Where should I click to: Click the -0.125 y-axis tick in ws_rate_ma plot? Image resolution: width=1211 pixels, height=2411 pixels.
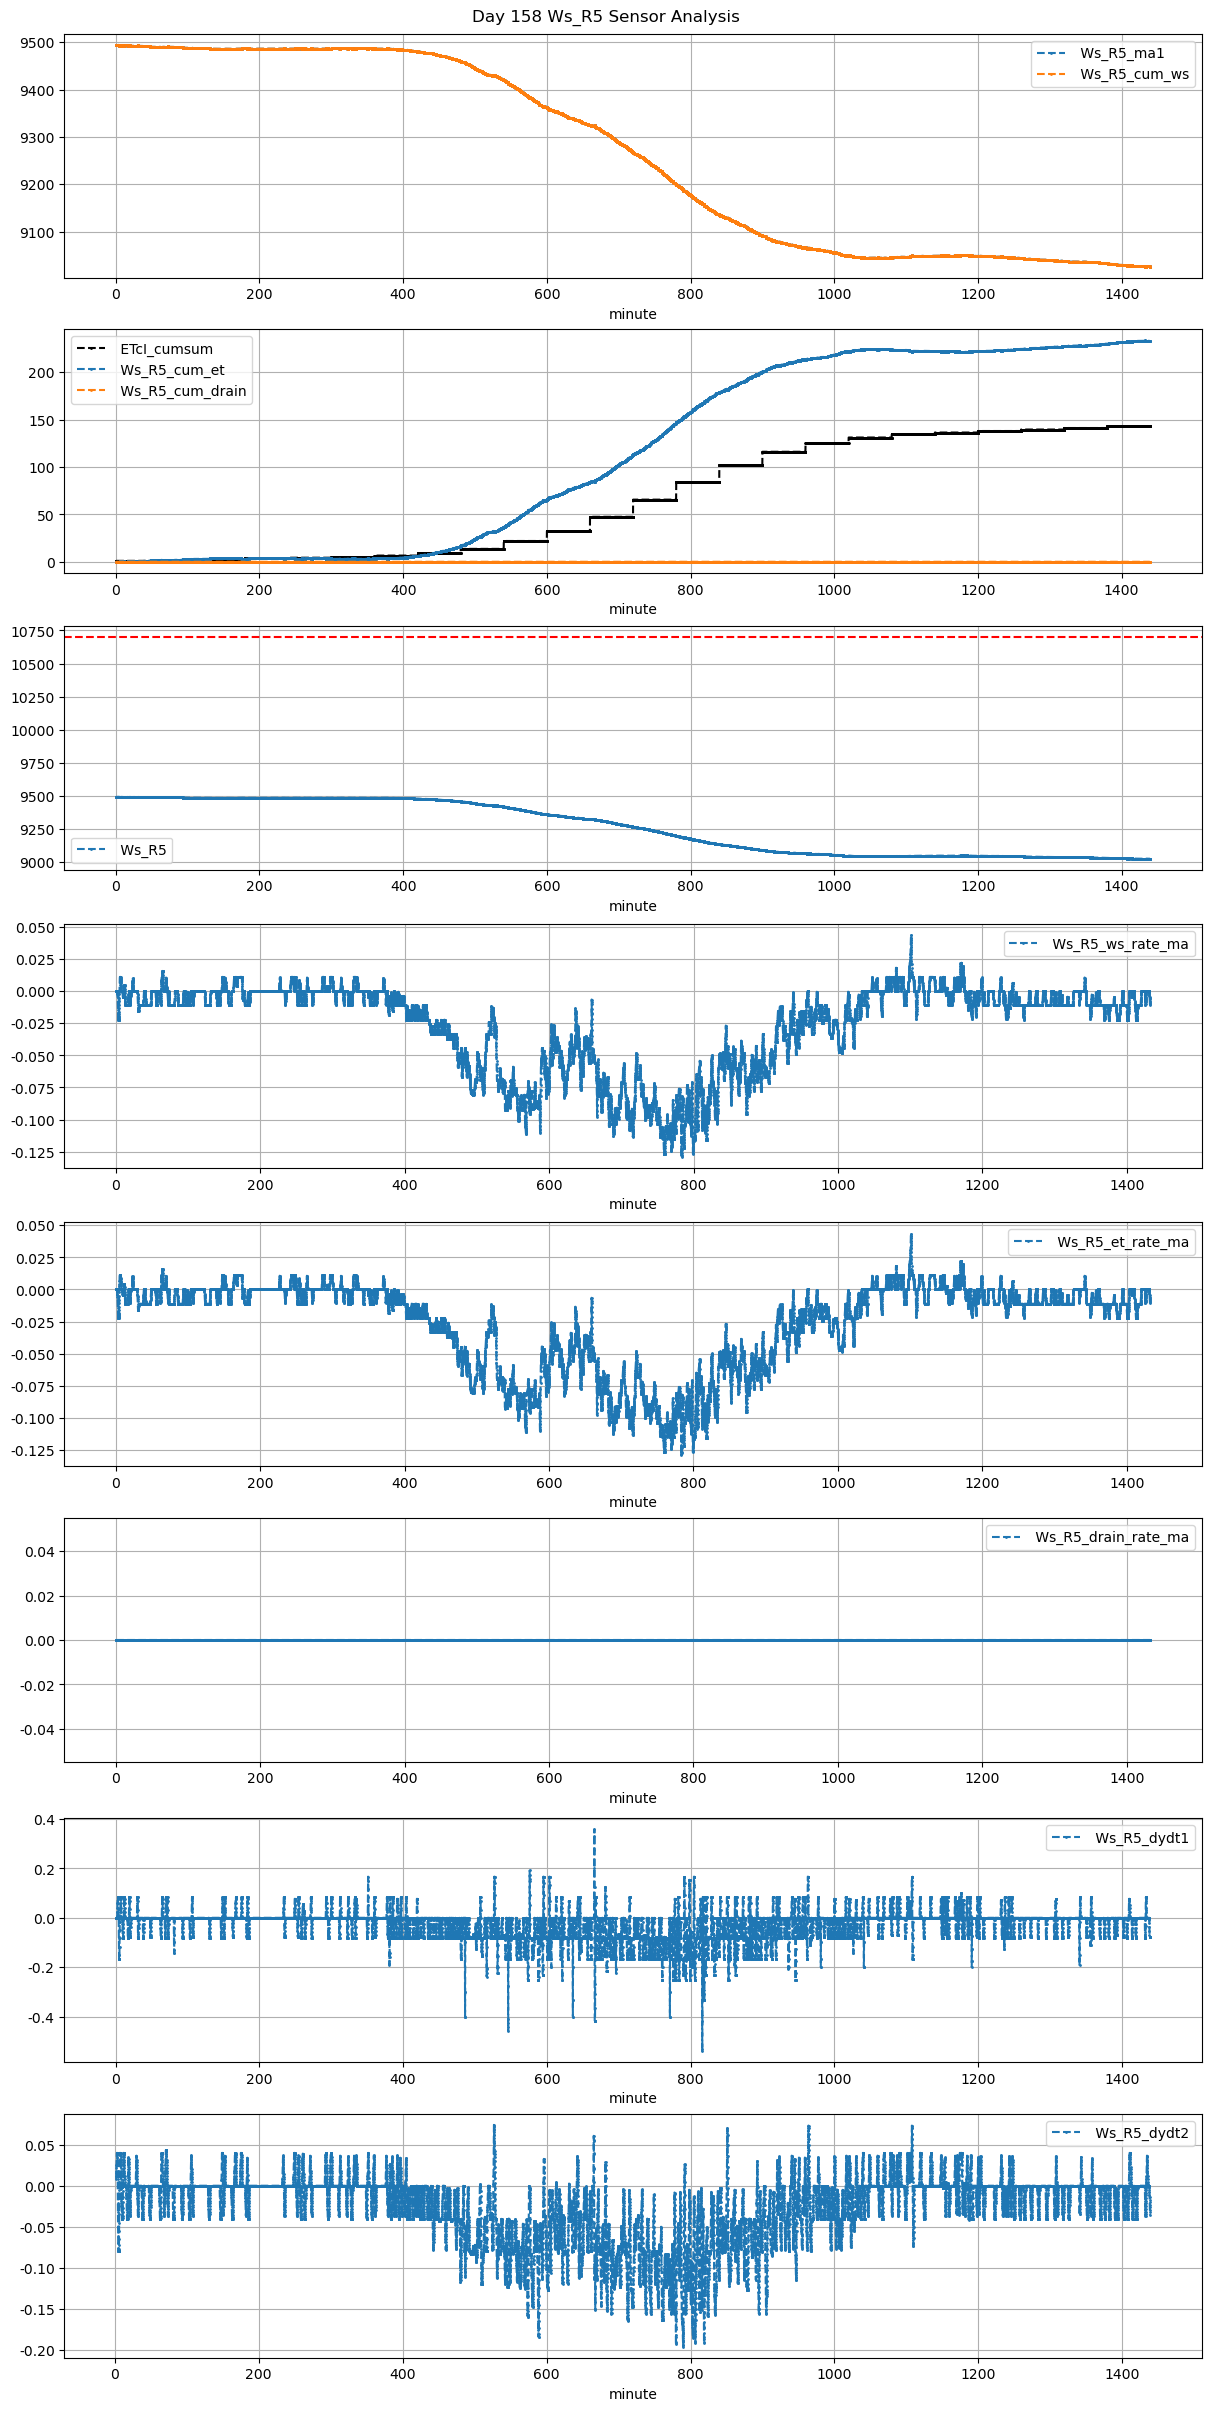tap(33, 1153)
